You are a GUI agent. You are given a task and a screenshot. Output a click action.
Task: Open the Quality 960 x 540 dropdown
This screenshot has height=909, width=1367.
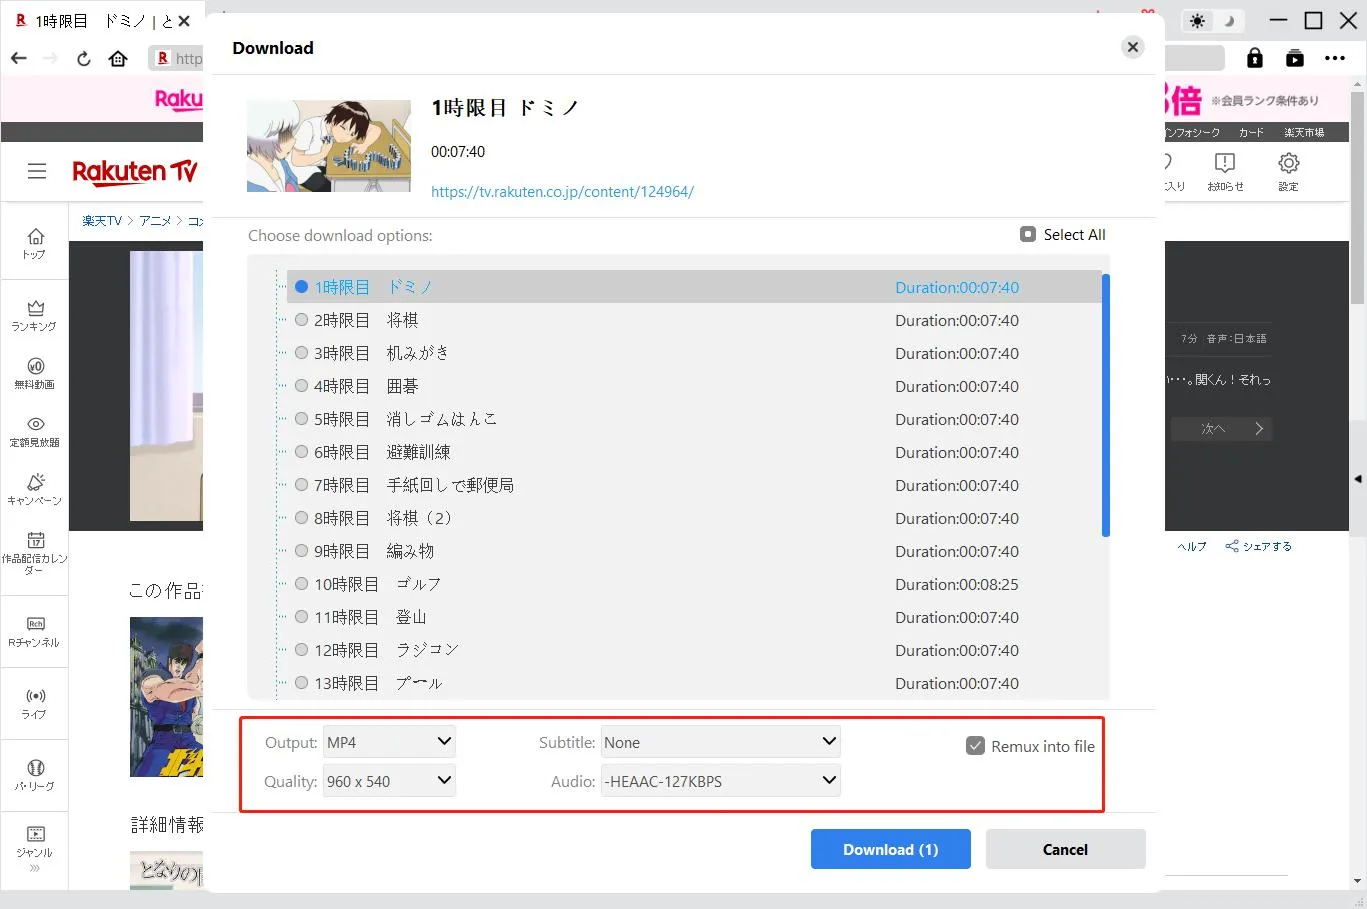coord(389,781)
